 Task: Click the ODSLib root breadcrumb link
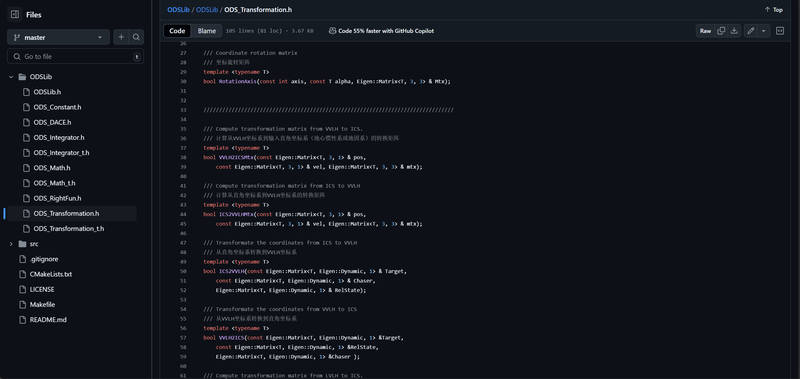(x=178, y=10)
